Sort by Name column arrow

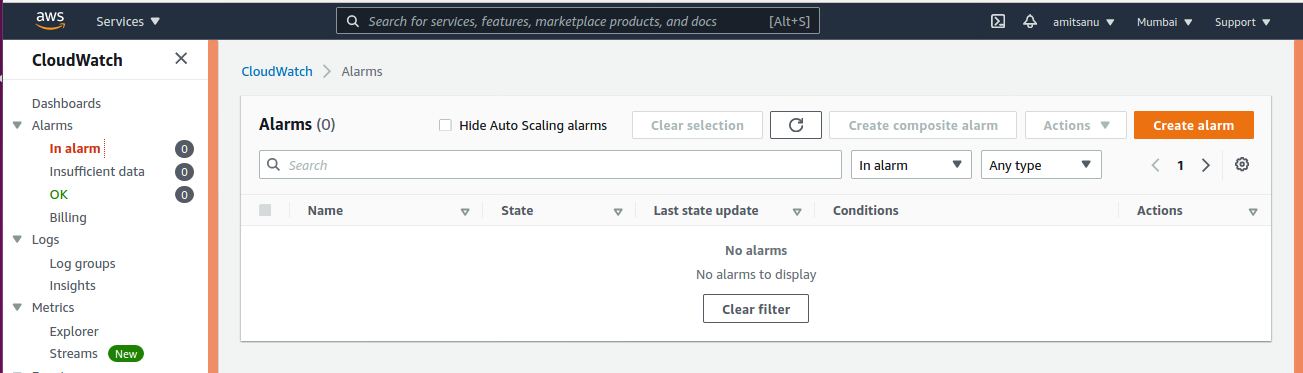pyautogui.click(x=465, y=212)
